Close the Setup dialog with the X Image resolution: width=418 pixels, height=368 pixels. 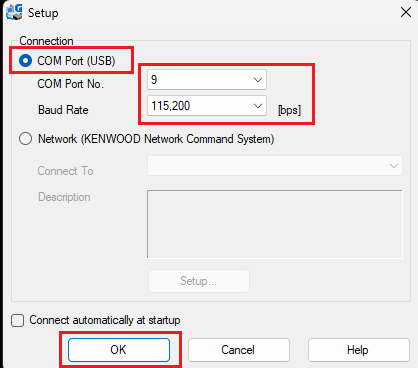[406, 12]
